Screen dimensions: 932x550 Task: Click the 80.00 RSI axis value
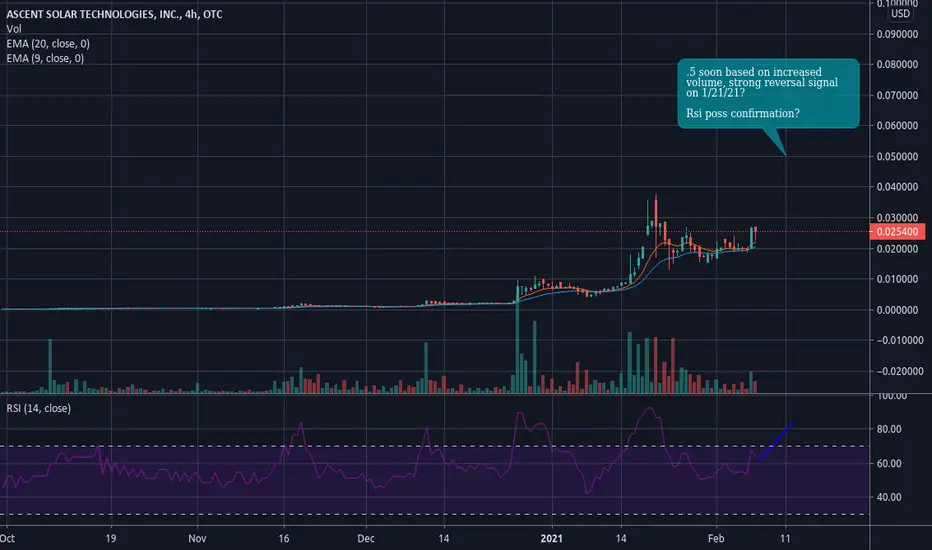(x=889, y=429)
